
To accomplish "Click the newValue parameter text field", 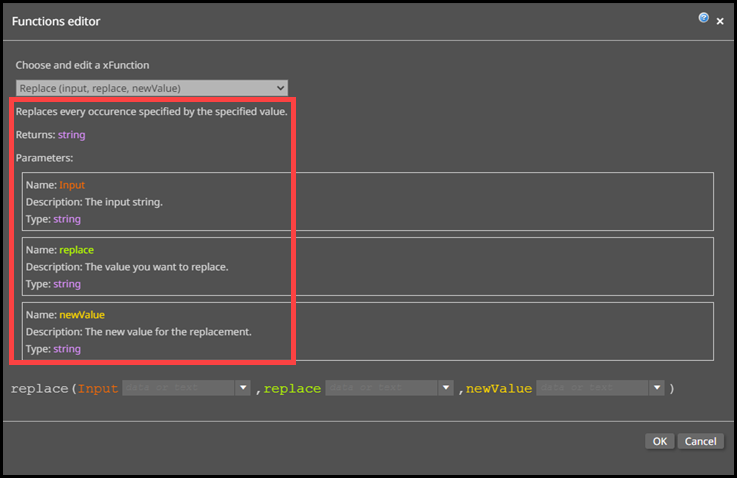I will pos(591,388).
